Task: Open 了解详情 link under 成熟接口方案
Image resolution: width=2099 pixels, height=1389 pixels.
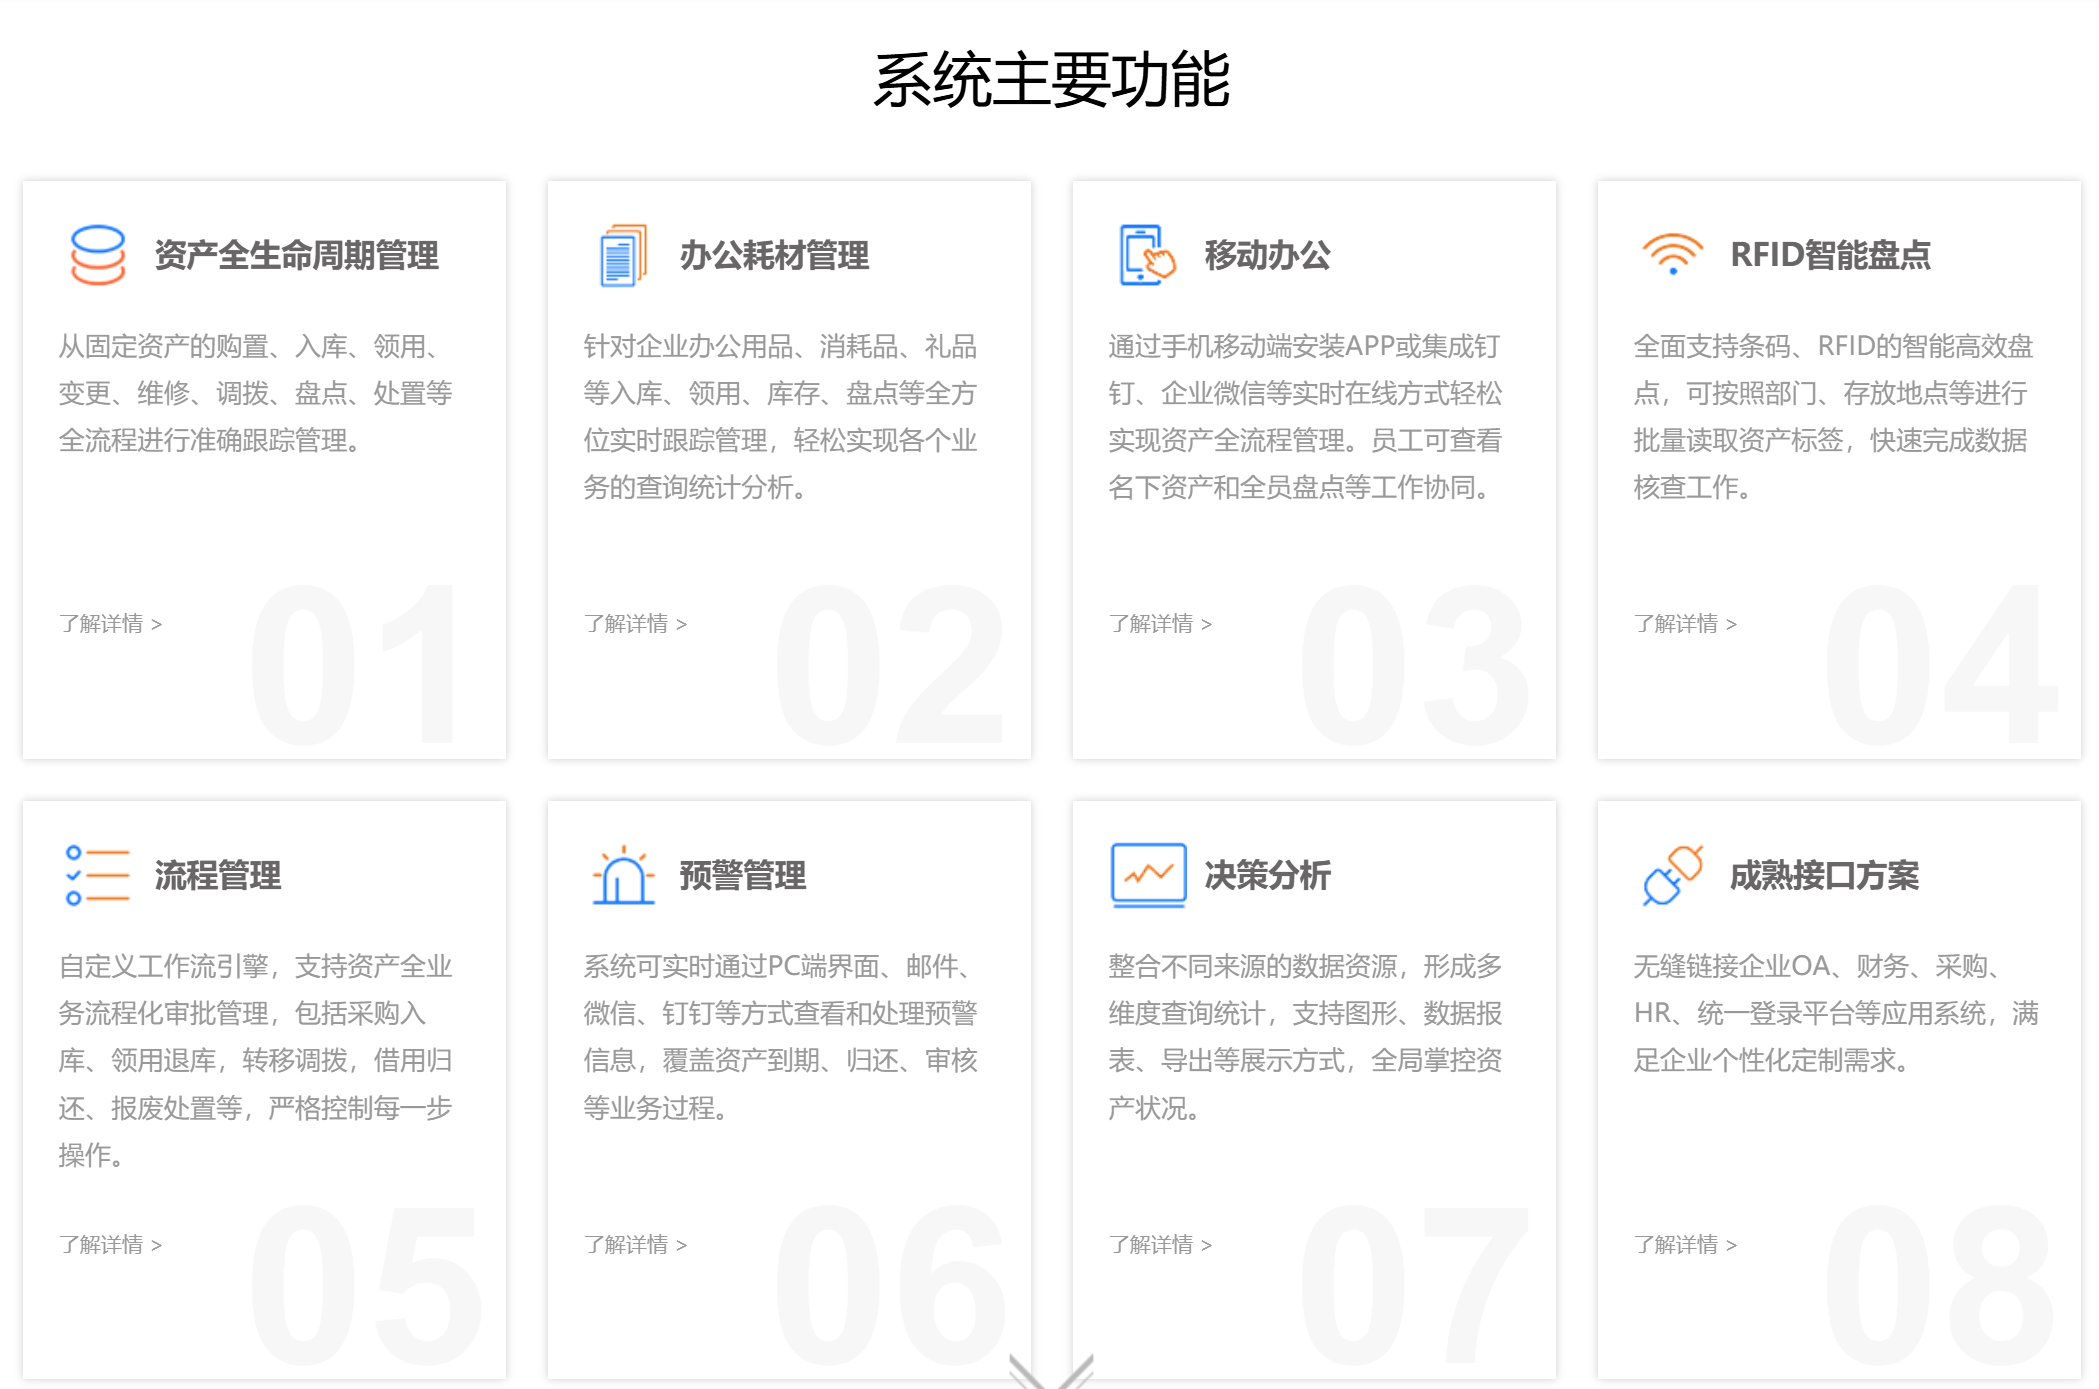Action: coord(1685,1245)
